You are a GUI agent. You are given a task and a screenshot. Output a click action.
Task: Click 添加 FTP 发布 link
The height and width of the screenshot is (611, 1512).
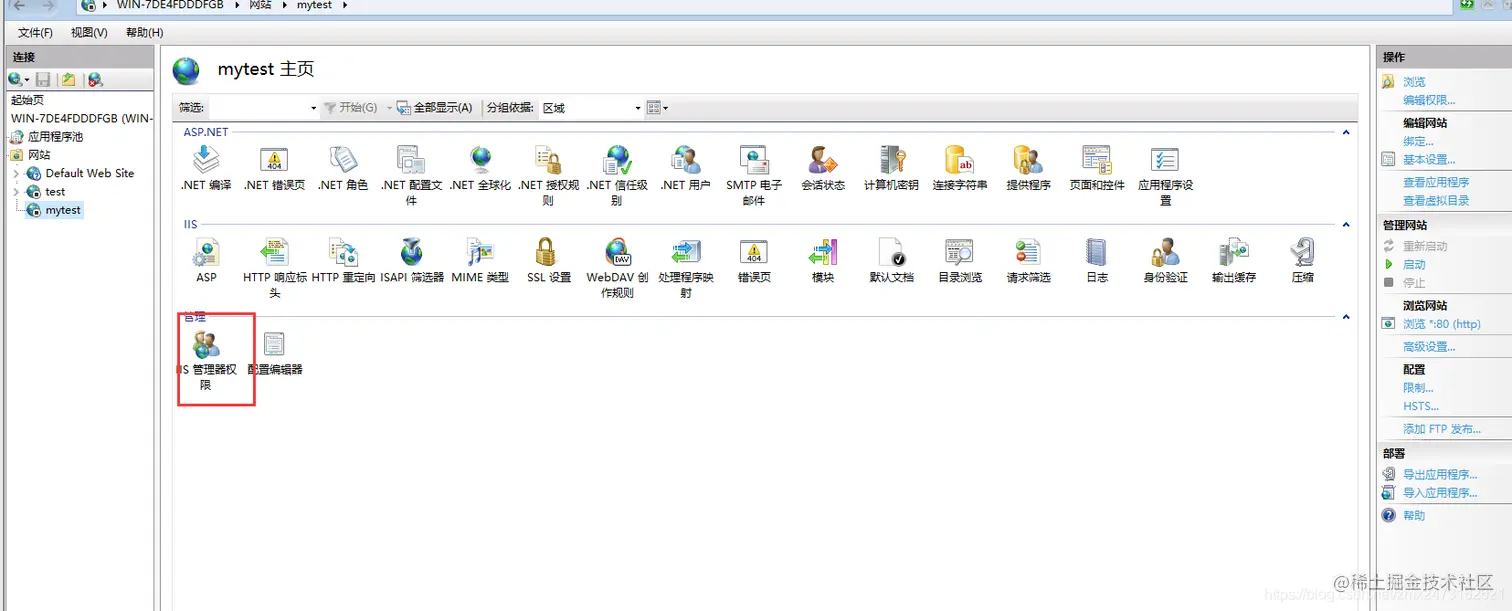(x=1441, y=429)
